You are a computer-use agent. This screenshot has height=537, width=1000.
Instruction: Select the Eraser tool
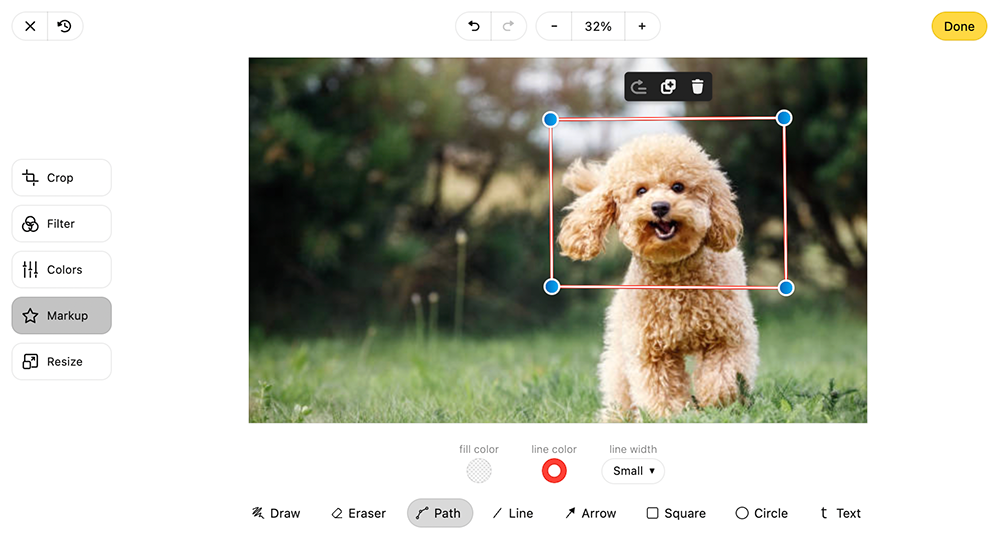[x=358, y=513]
